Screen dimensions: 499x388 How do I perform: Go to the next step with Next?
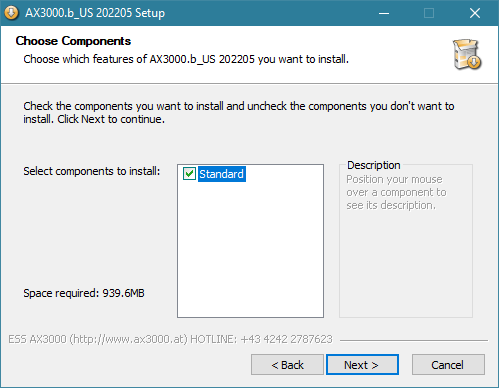(362, 365)
